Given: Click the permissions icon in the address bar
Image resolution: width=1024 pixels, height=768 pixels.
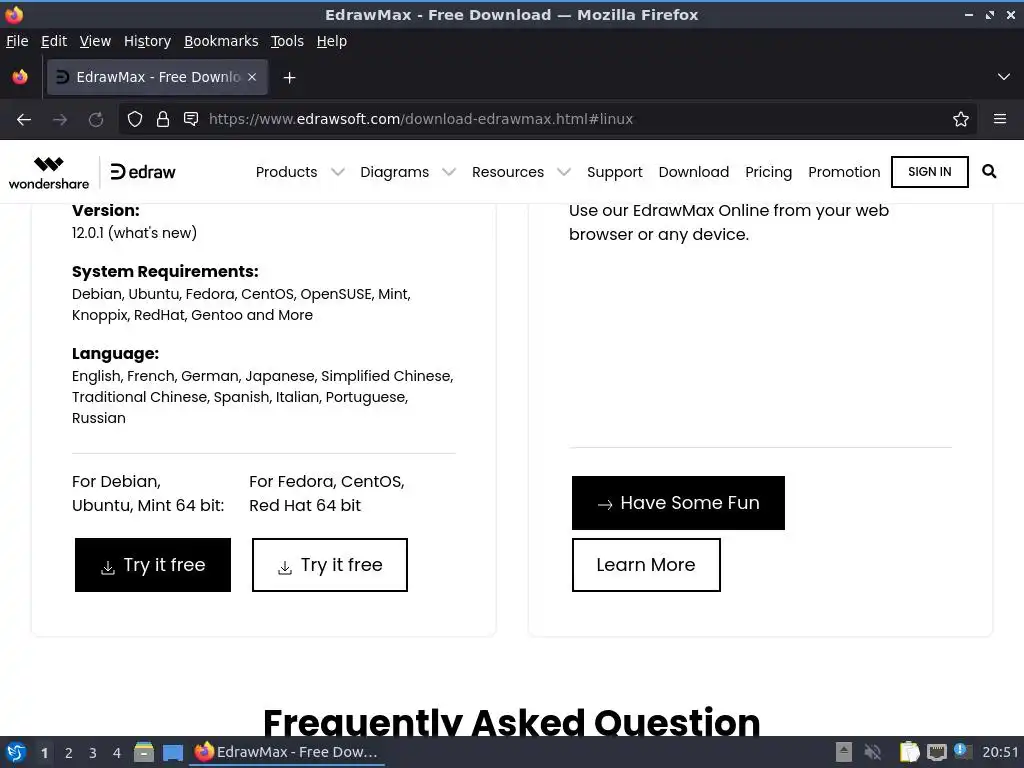Looking at the screenshot, I should 191,119.
